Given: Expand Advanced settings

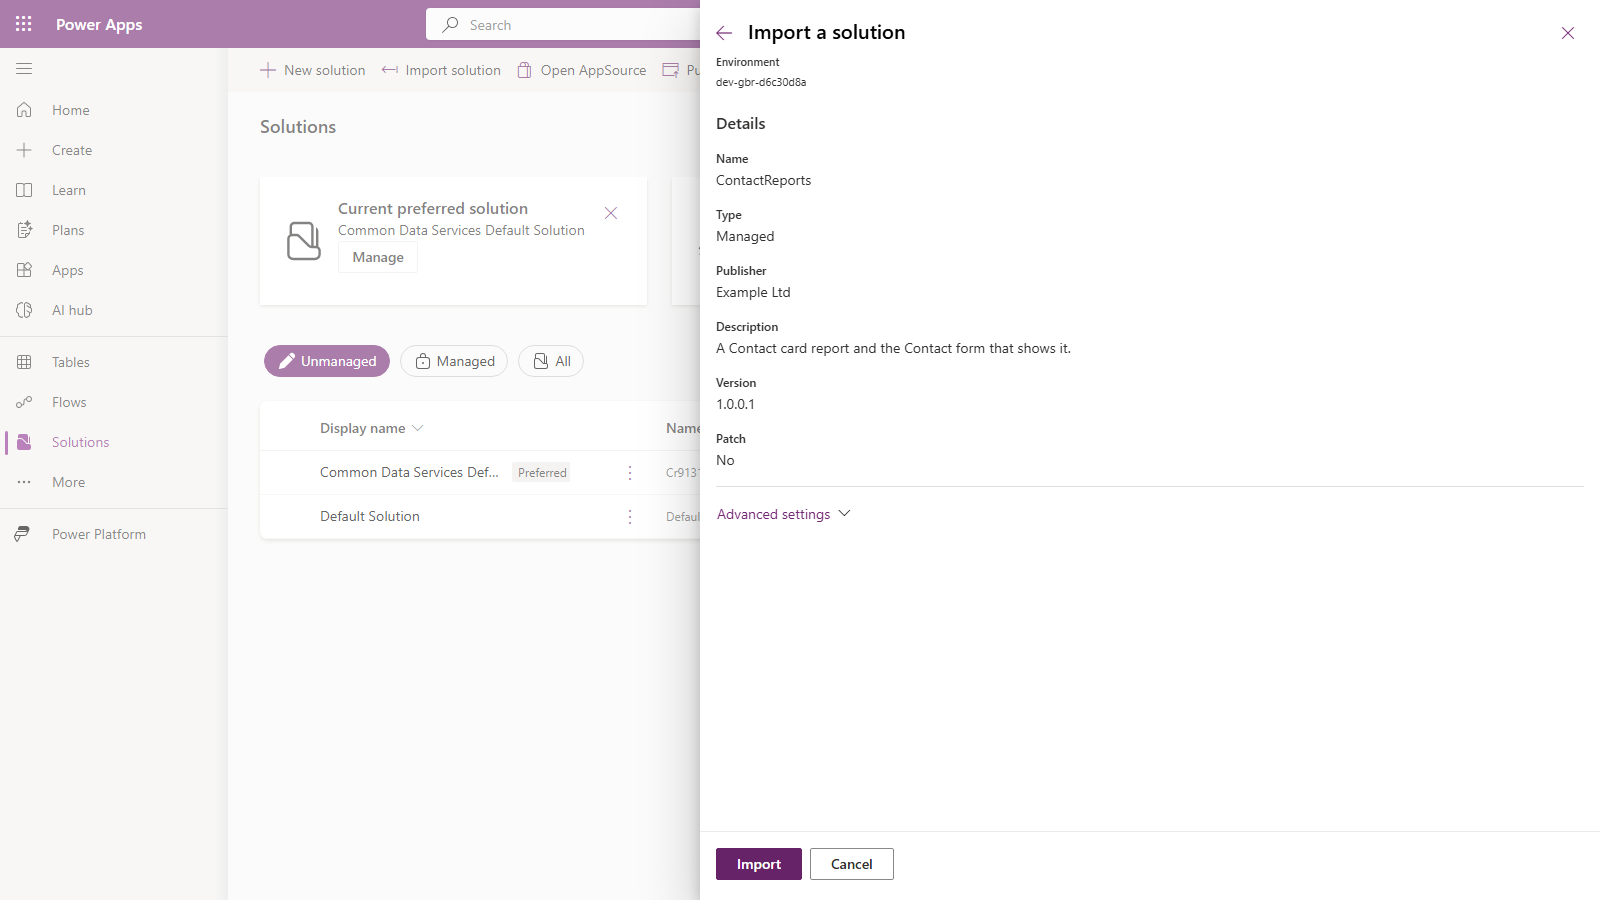Looking at the screenshot, I should (x=783, y=514).
